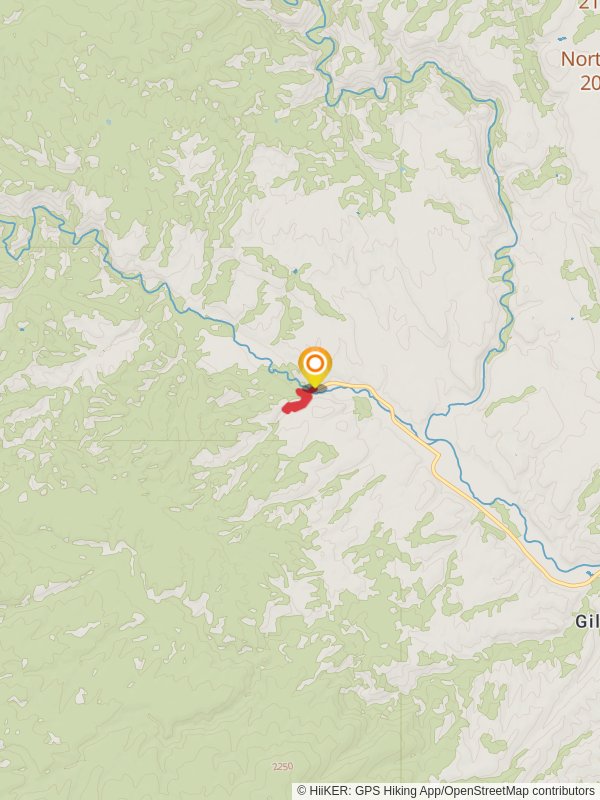The width and height of the screenshot is (600, 800).
Task: Click the blue pond at yellow road's end
Action: 590,574
